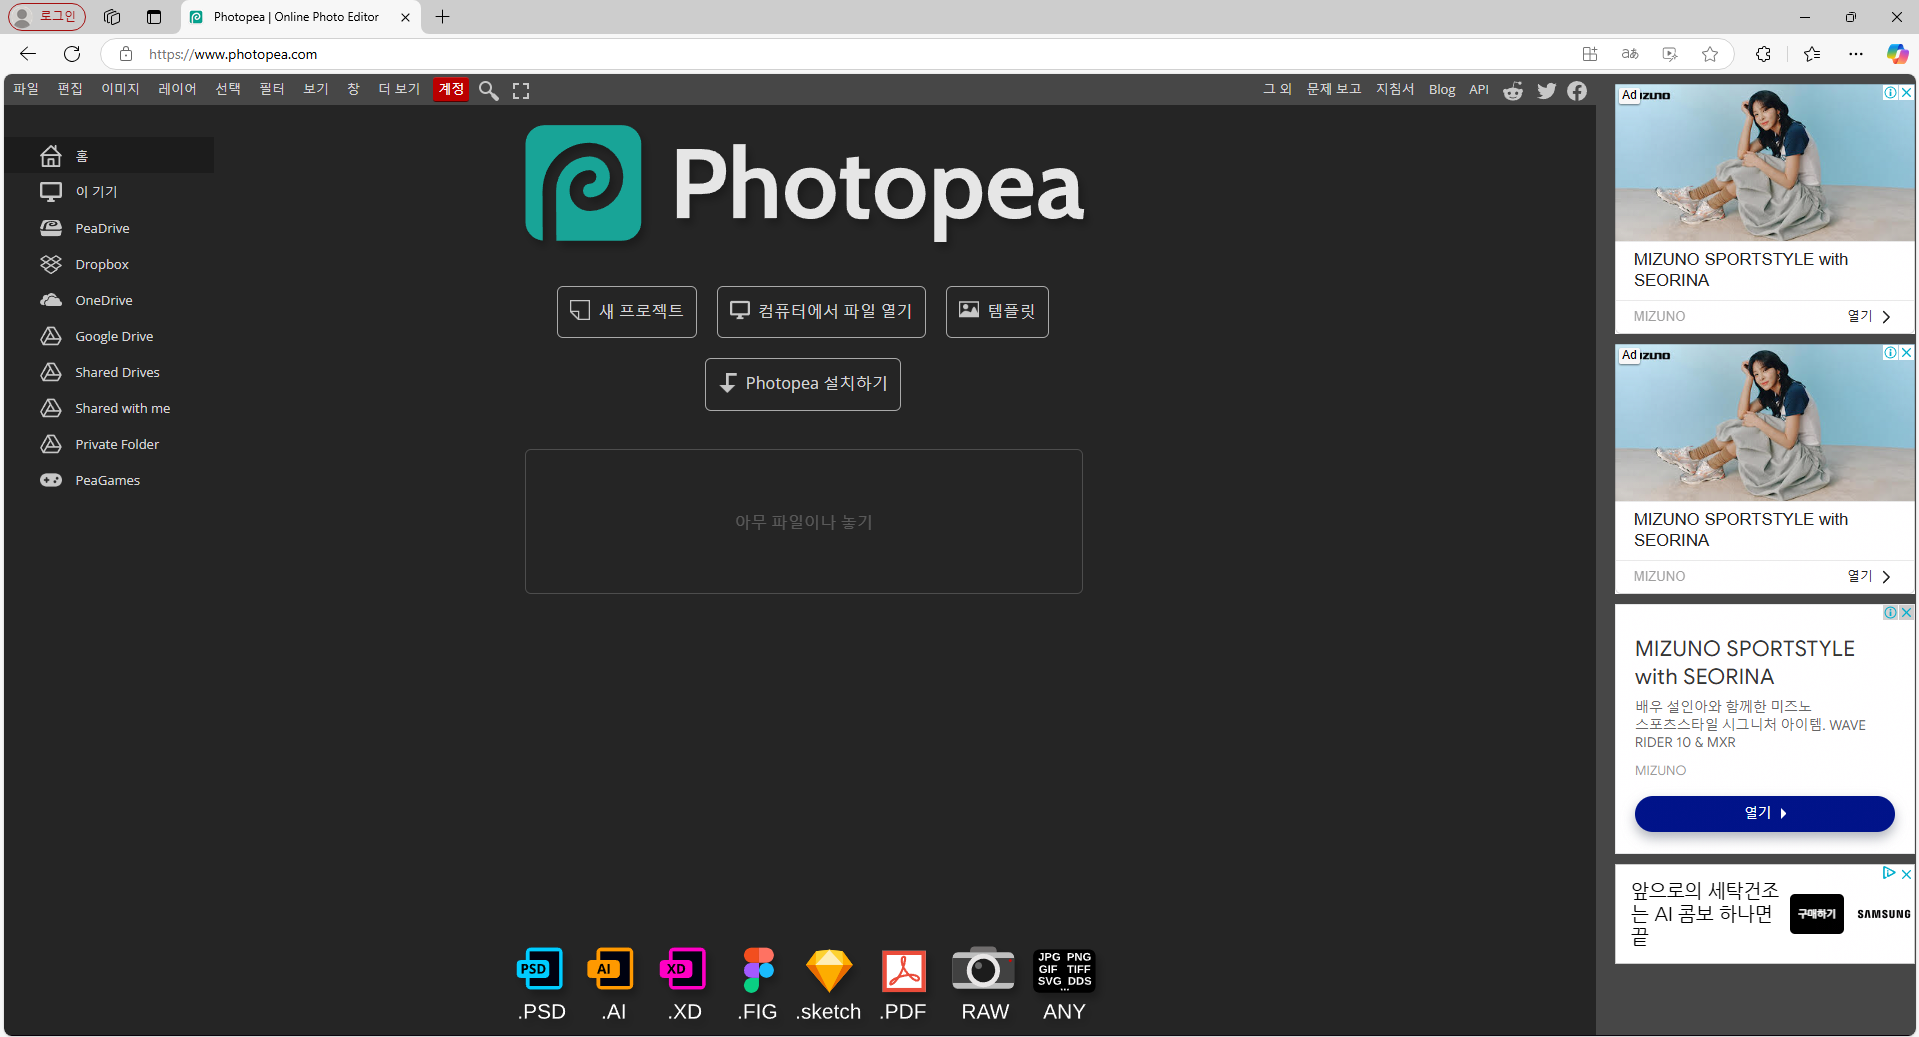The height and width of the screenshot is (1037, 1919).
Task: Open the 창 menu
Action: coord(353,89)
